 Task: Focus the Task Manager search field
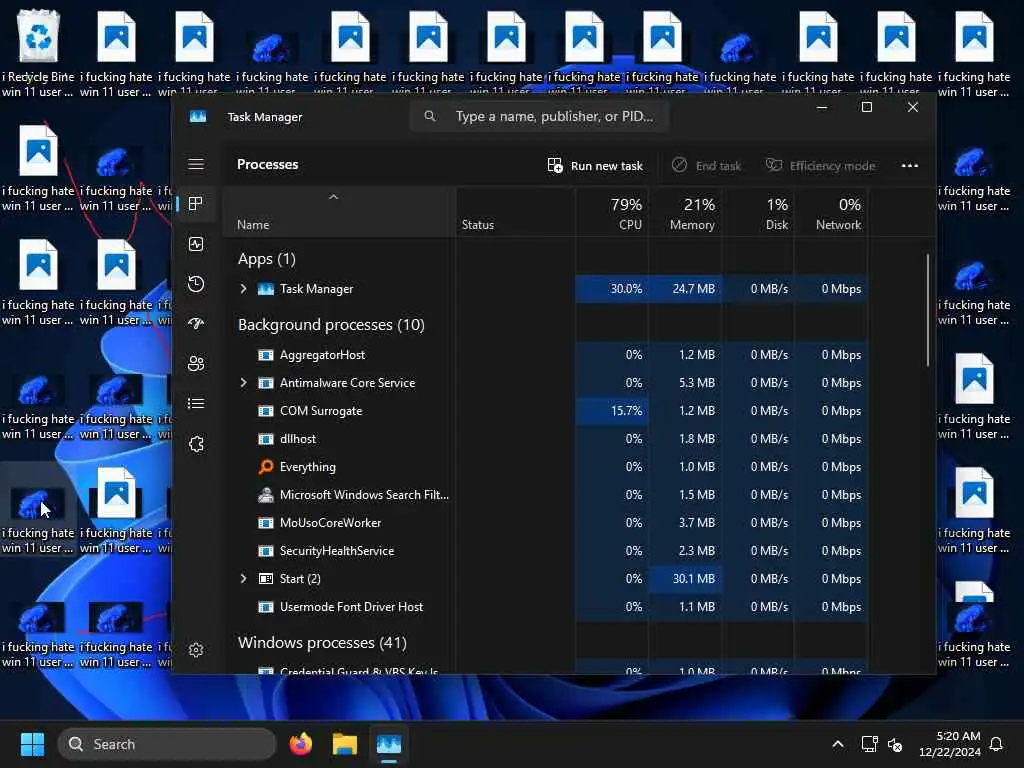(540, 116)
